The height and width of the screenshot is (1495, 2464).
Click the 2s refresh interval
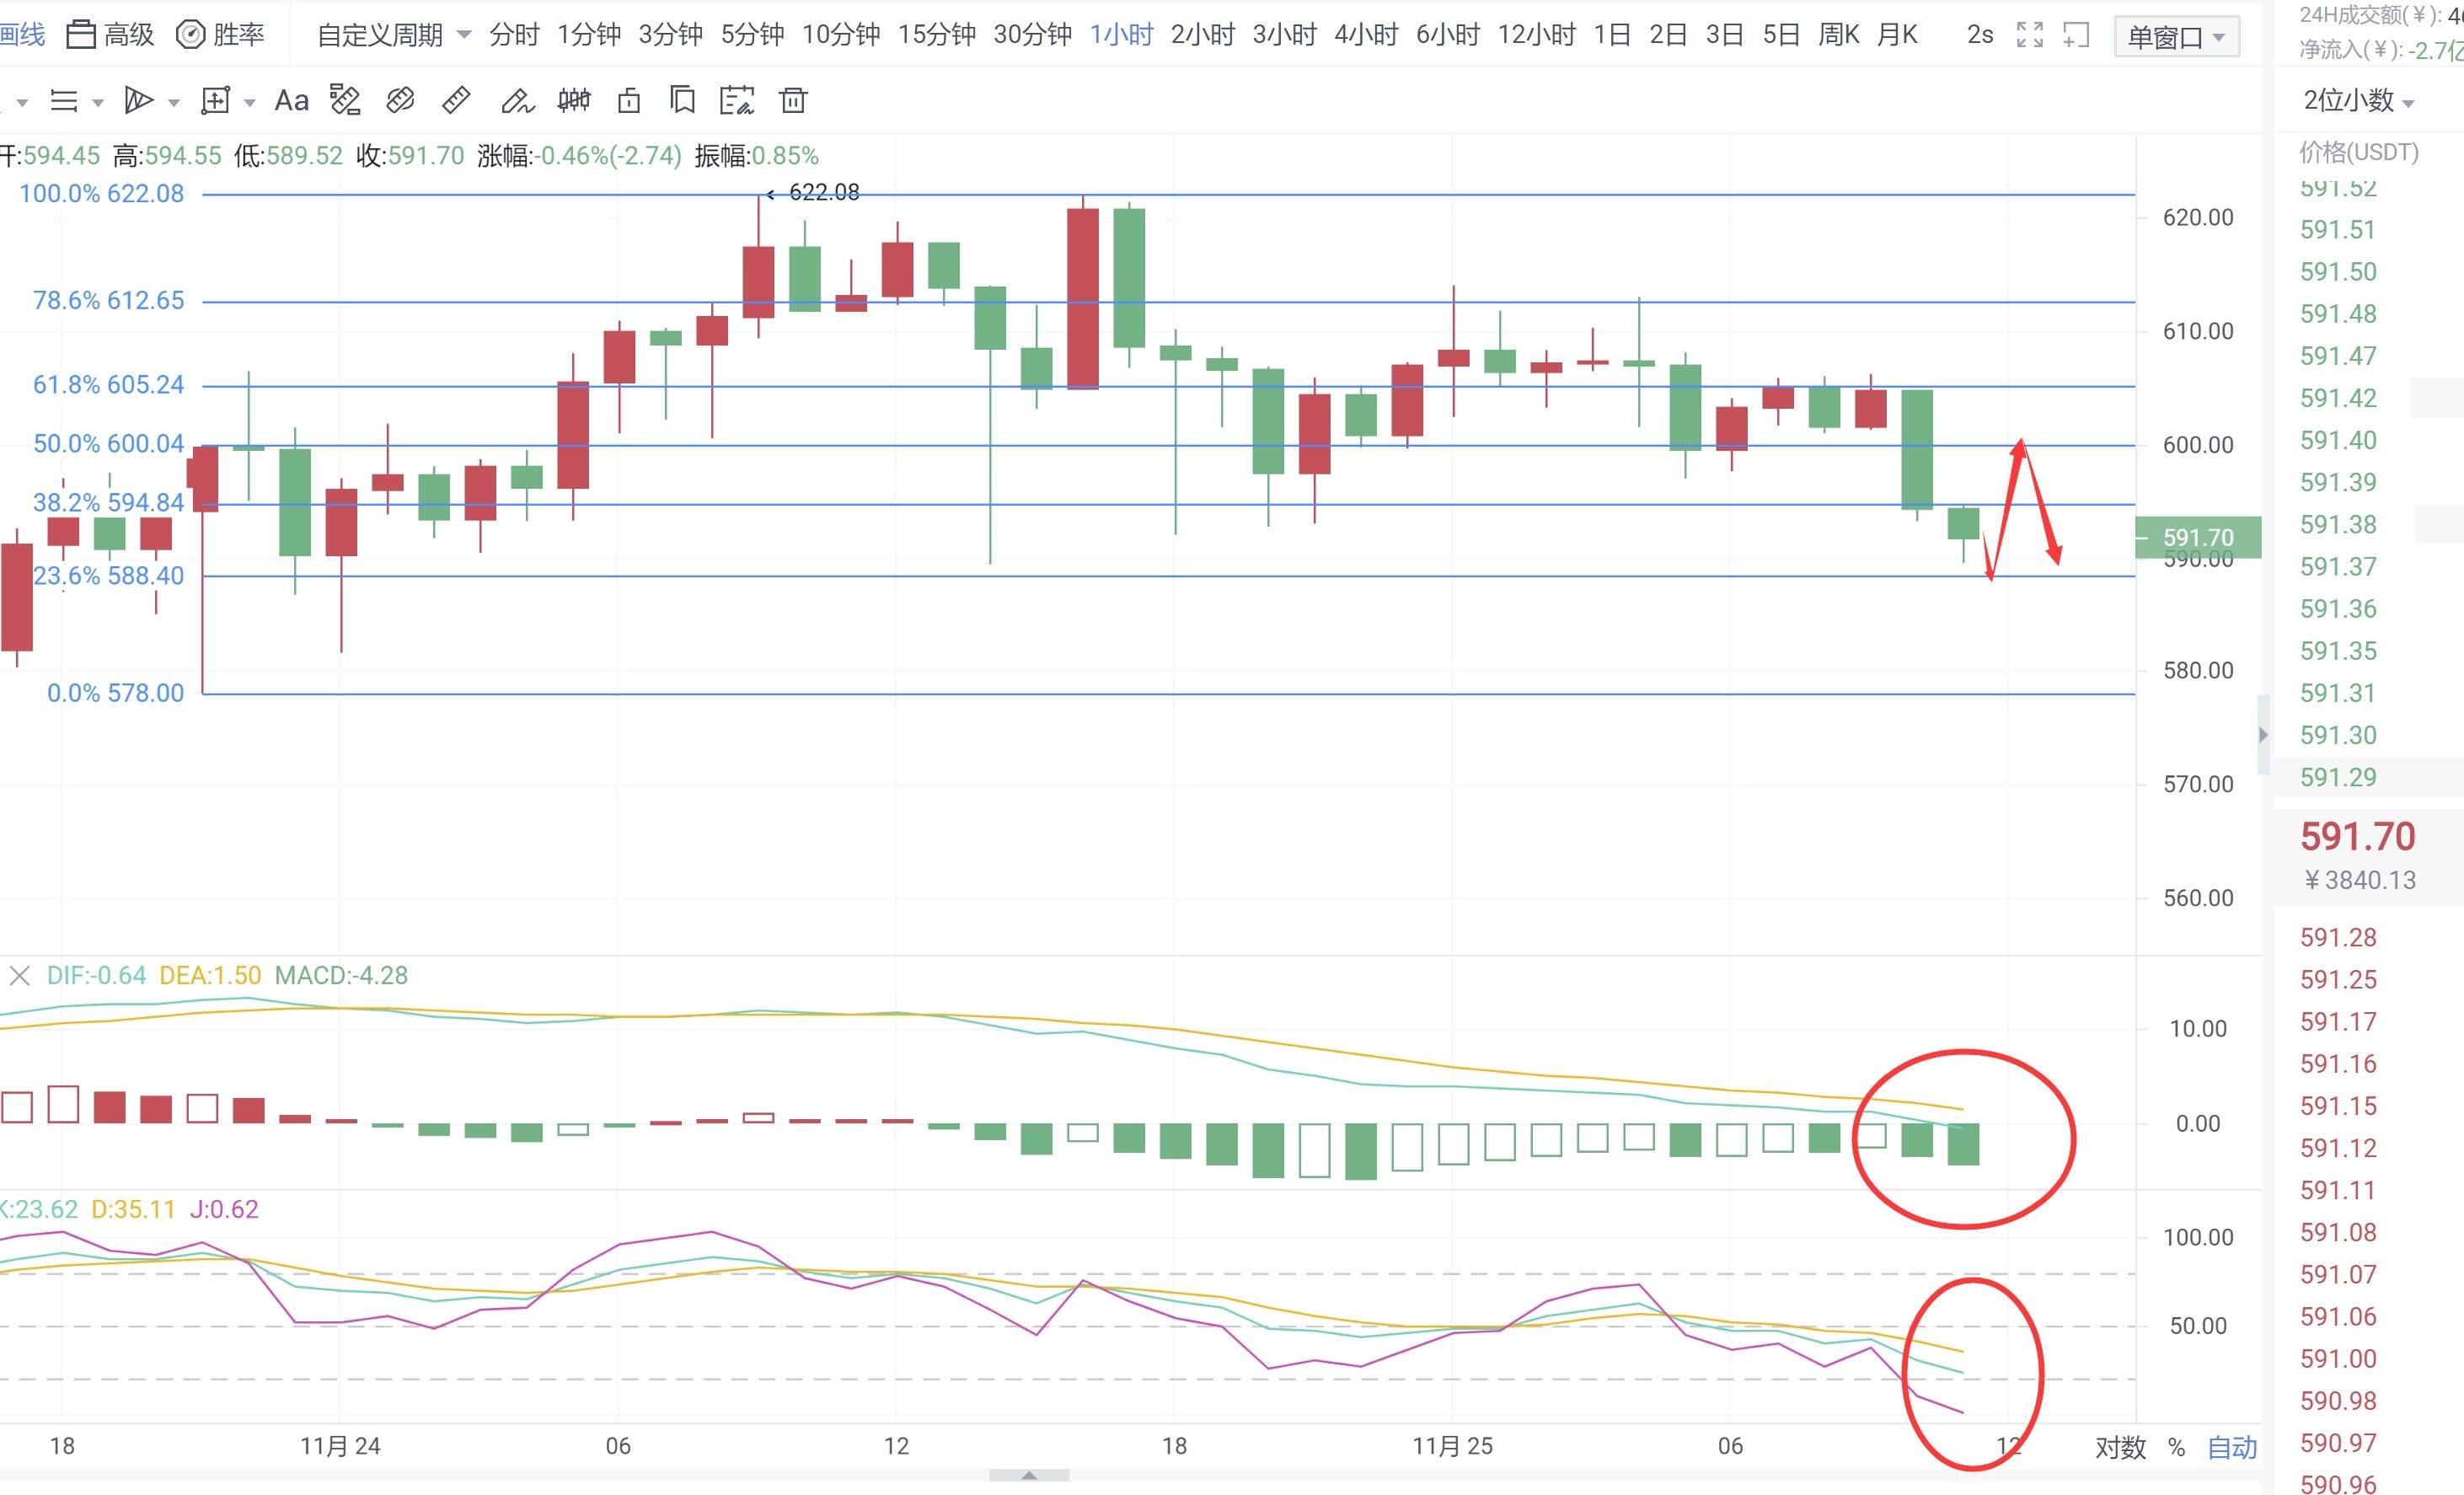pyautogui.click(x=1980, y=35)
